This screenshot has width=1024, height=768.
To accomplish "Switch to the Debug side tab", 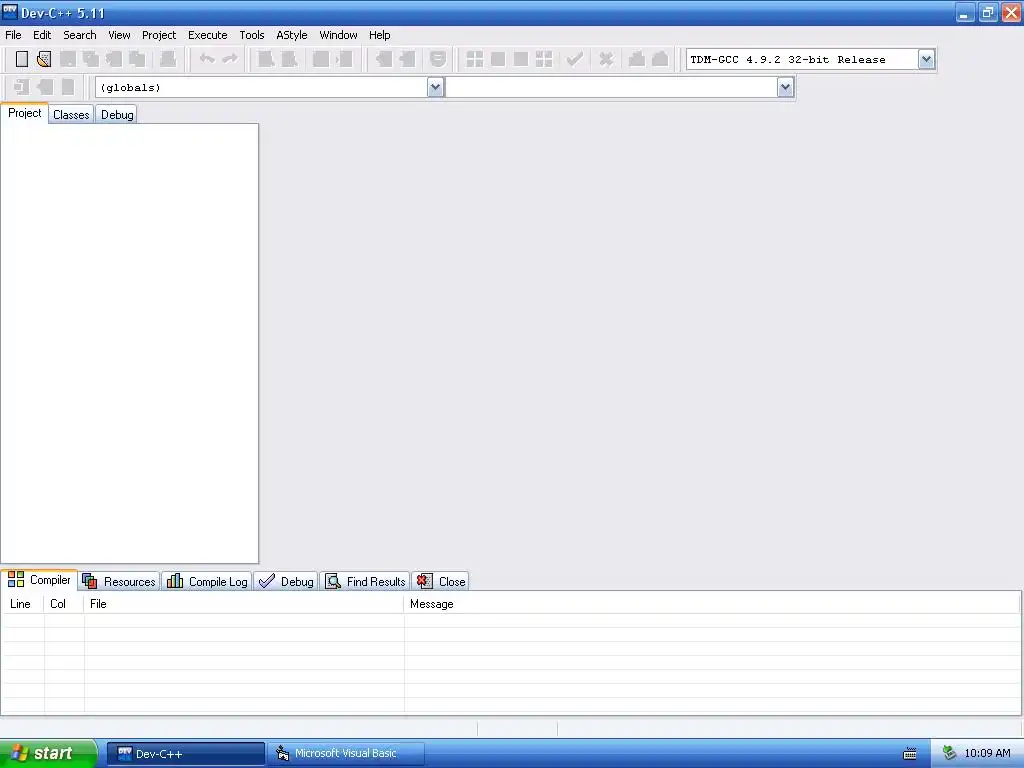I will (117, 115).
